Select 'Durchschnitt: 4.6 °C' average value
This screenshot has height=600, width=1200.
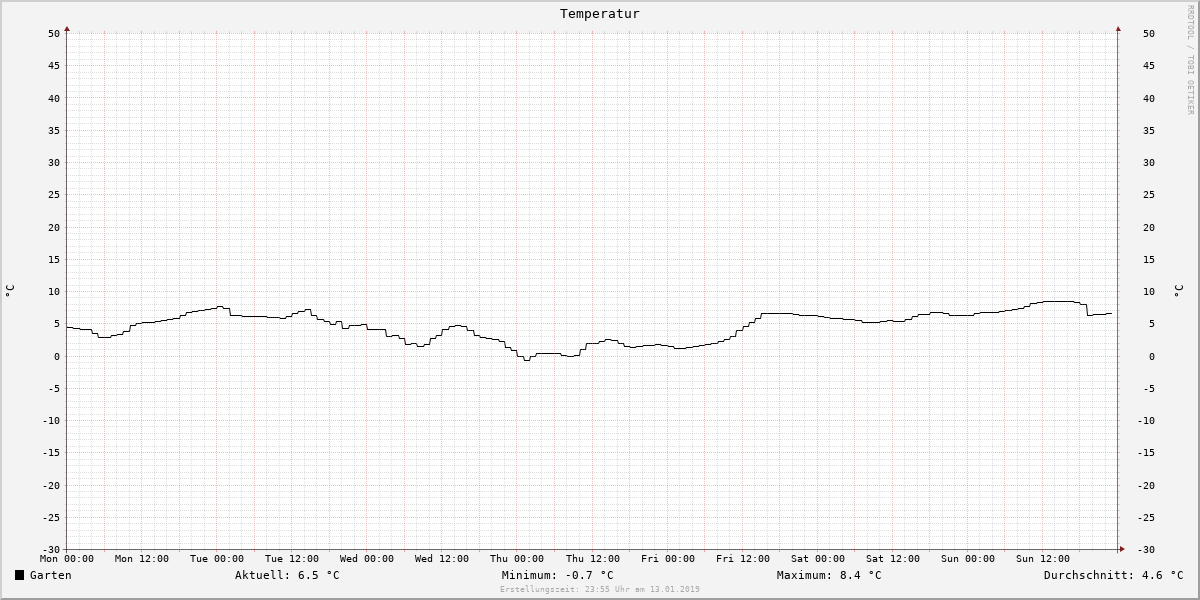click(x=1113, y=575)
